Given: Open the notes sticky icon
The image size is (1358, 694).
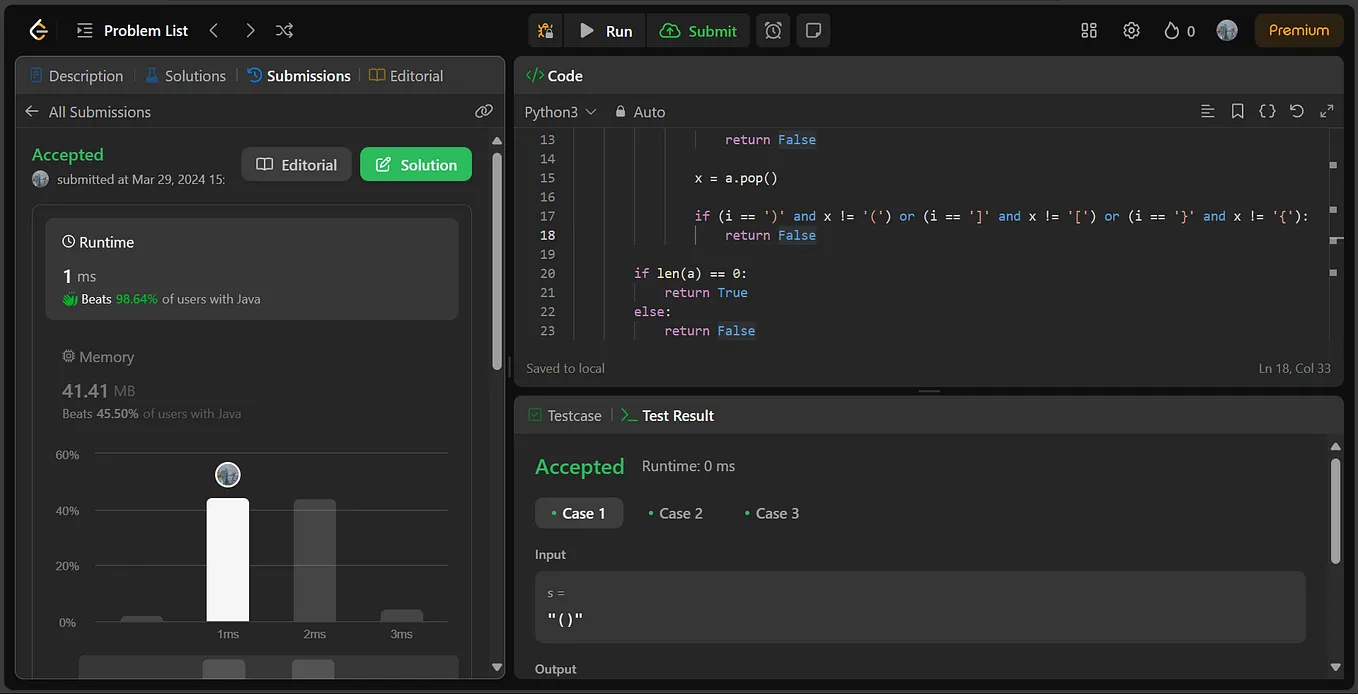Looking at the screenshot, I should click(813, 31).
